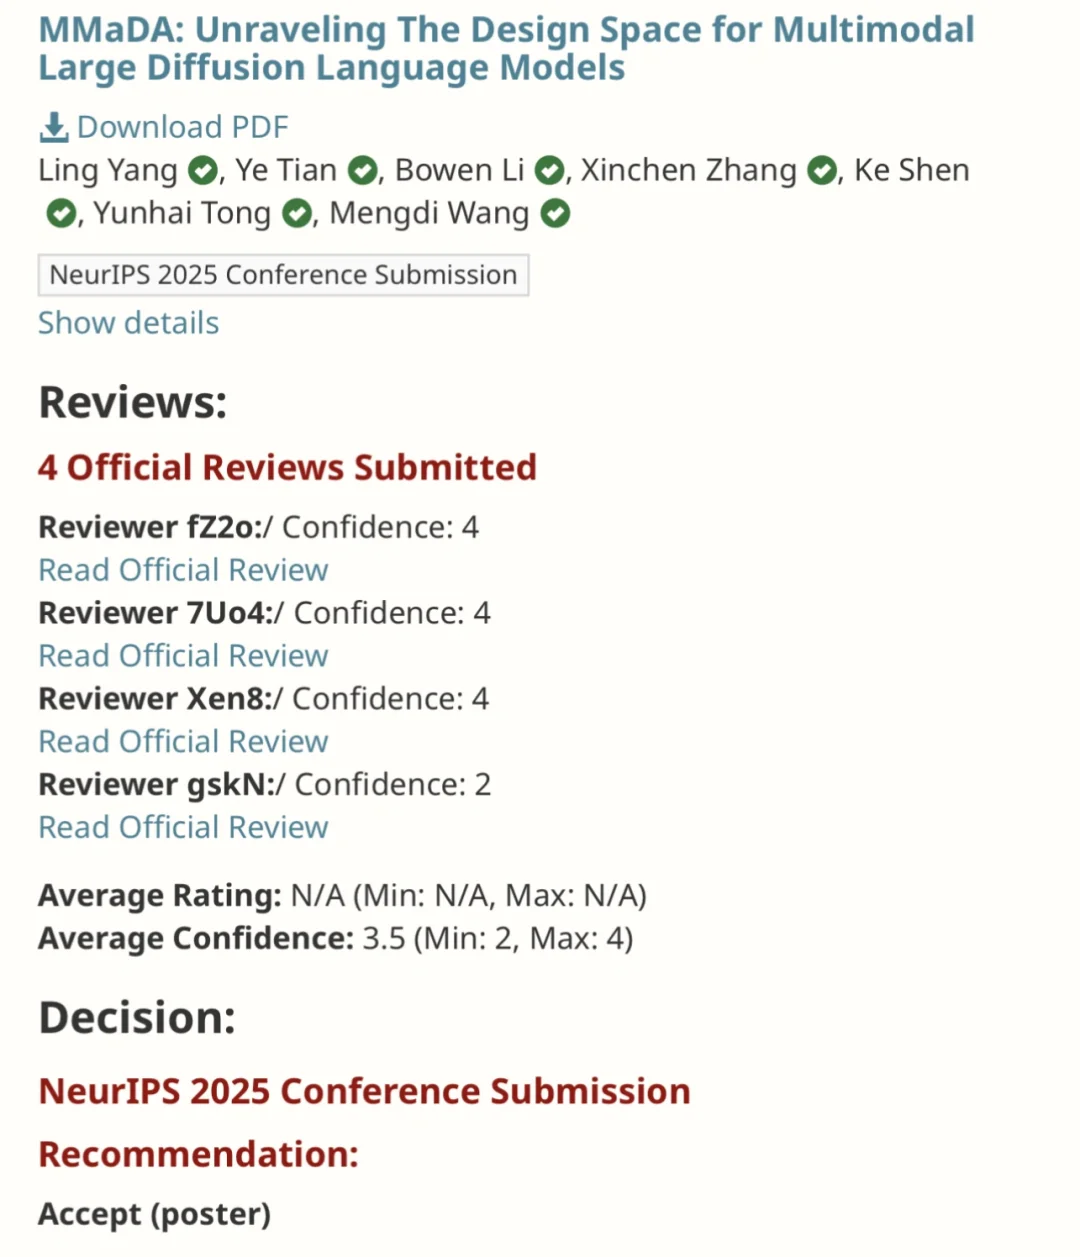Click verified checkmark next to Yunhai Tong
Image resolution: width=1080 pixels, height=1257 pixels.
pyautogui.click(x=297, y=214)
